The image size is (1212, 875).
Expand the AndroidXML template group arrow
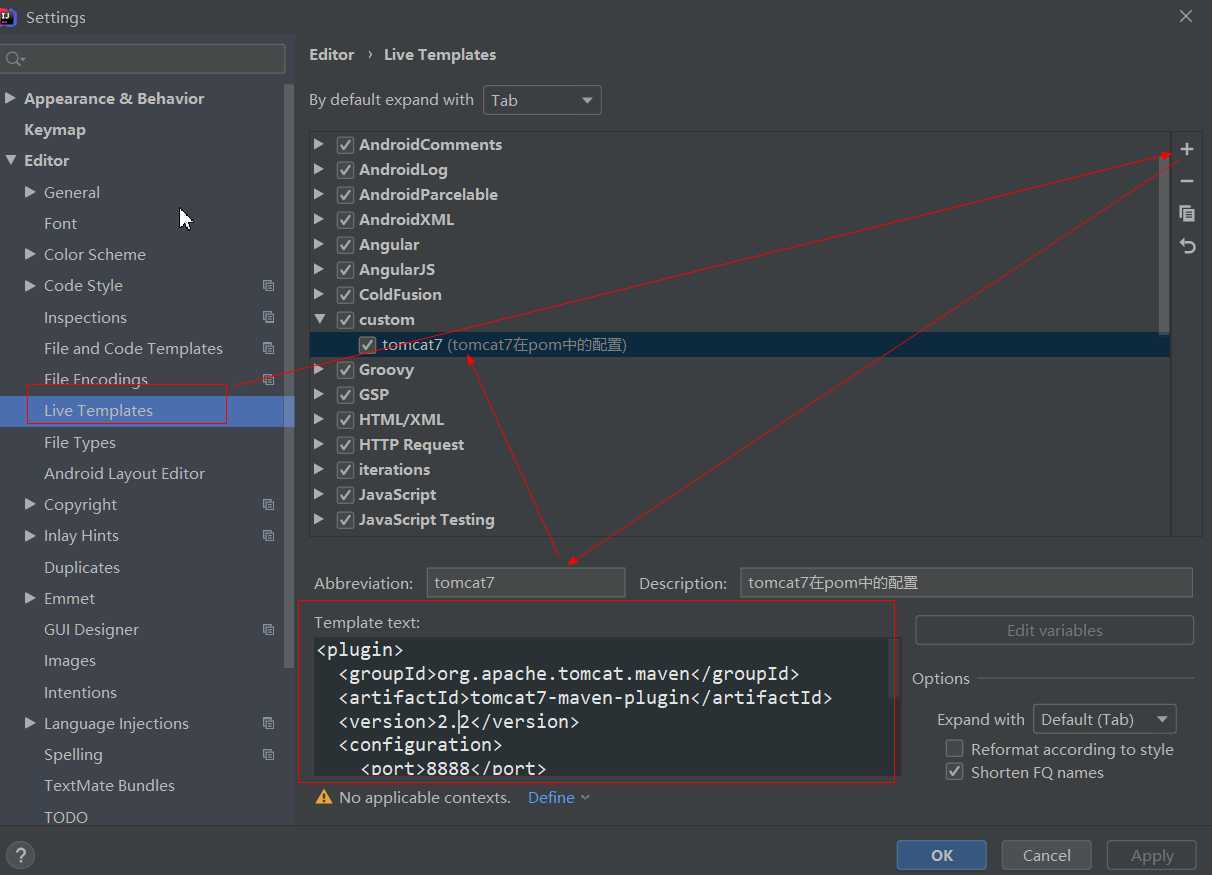(x=319, y=220)
